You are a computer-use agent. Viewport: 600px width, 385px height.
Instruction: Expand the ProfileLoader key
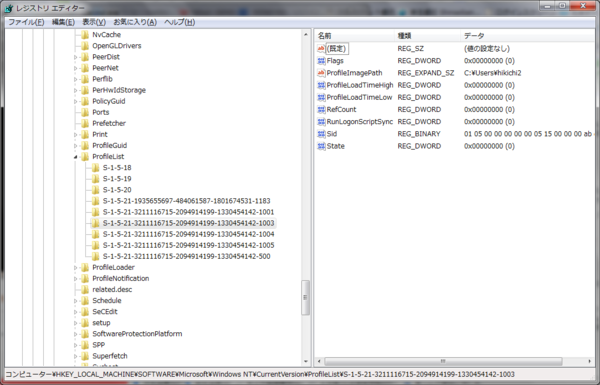pyautogui.click(x=75, y=268)
